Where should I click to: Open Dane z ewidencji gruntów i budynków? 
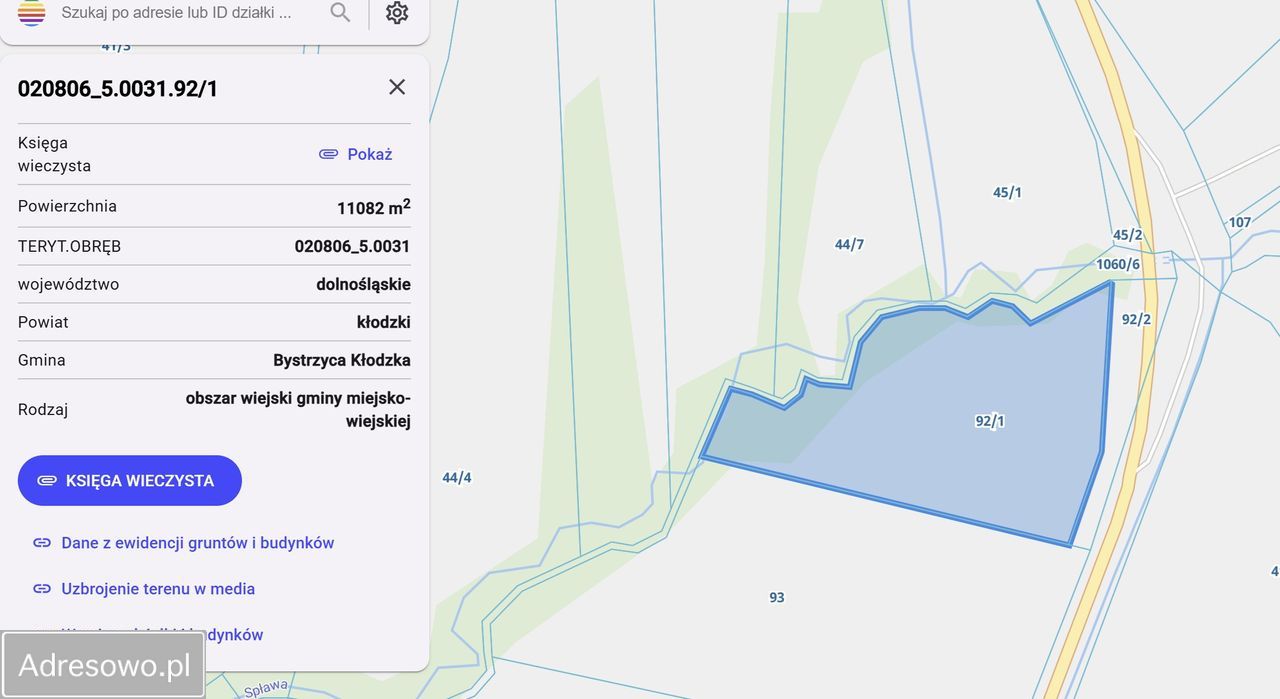[197, 542]
